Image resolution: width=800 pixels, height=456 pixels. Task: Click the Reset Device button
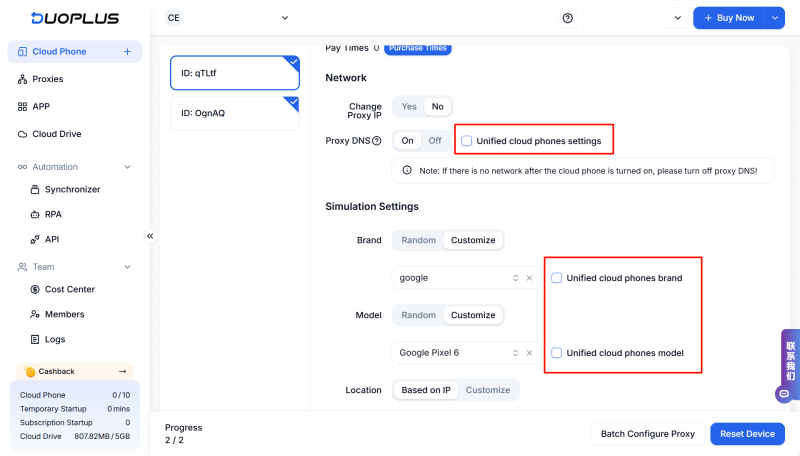coord(747,434)
